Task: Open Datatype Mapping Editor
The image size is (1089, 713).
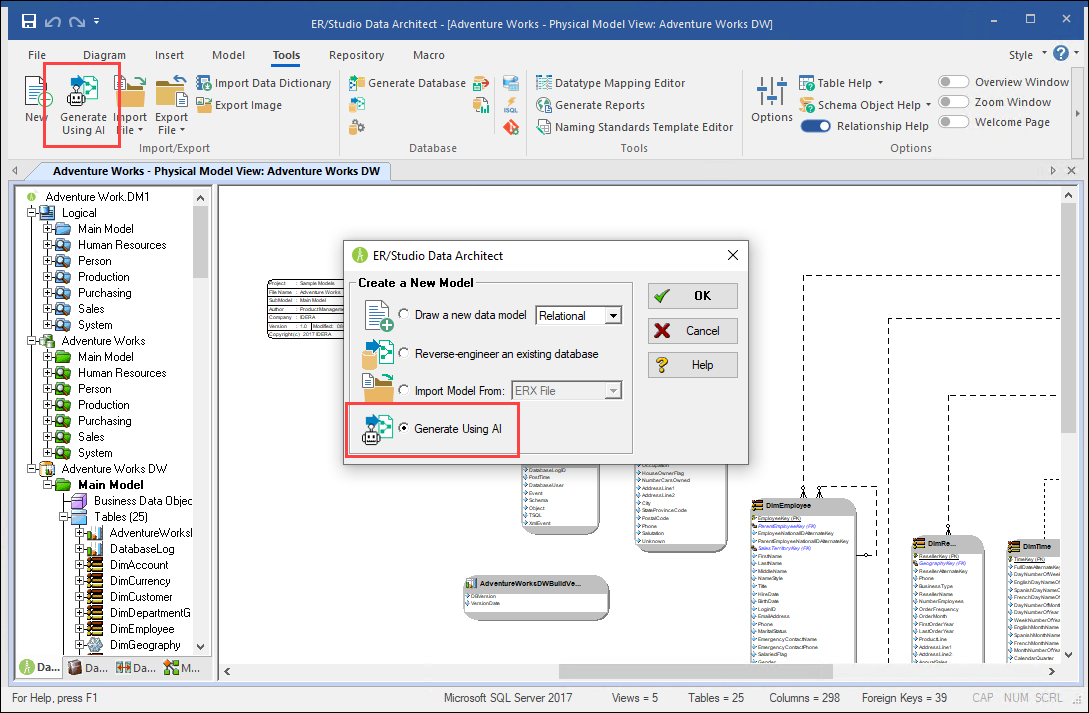Action: pos(610,83)
